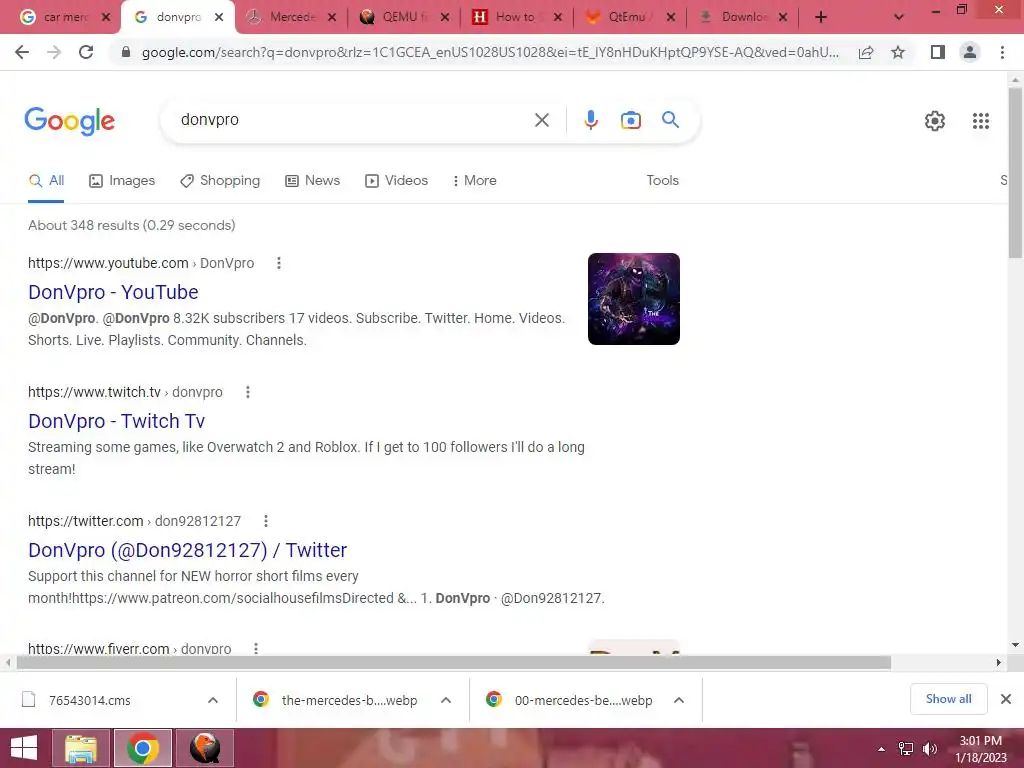
Task: Open the Chrome profile menu
Action: (970, 52)
